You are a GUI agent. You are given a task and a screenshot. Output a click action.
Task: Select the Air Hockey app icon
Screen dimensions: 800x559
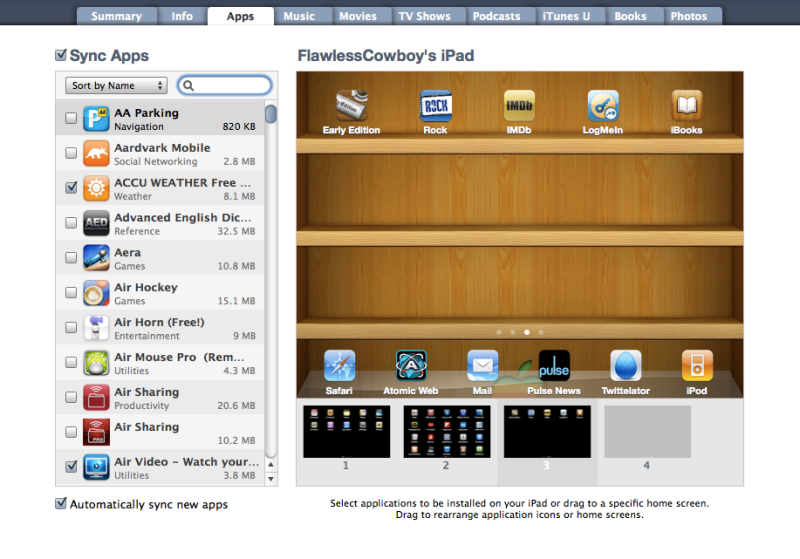tap(96, 293)
